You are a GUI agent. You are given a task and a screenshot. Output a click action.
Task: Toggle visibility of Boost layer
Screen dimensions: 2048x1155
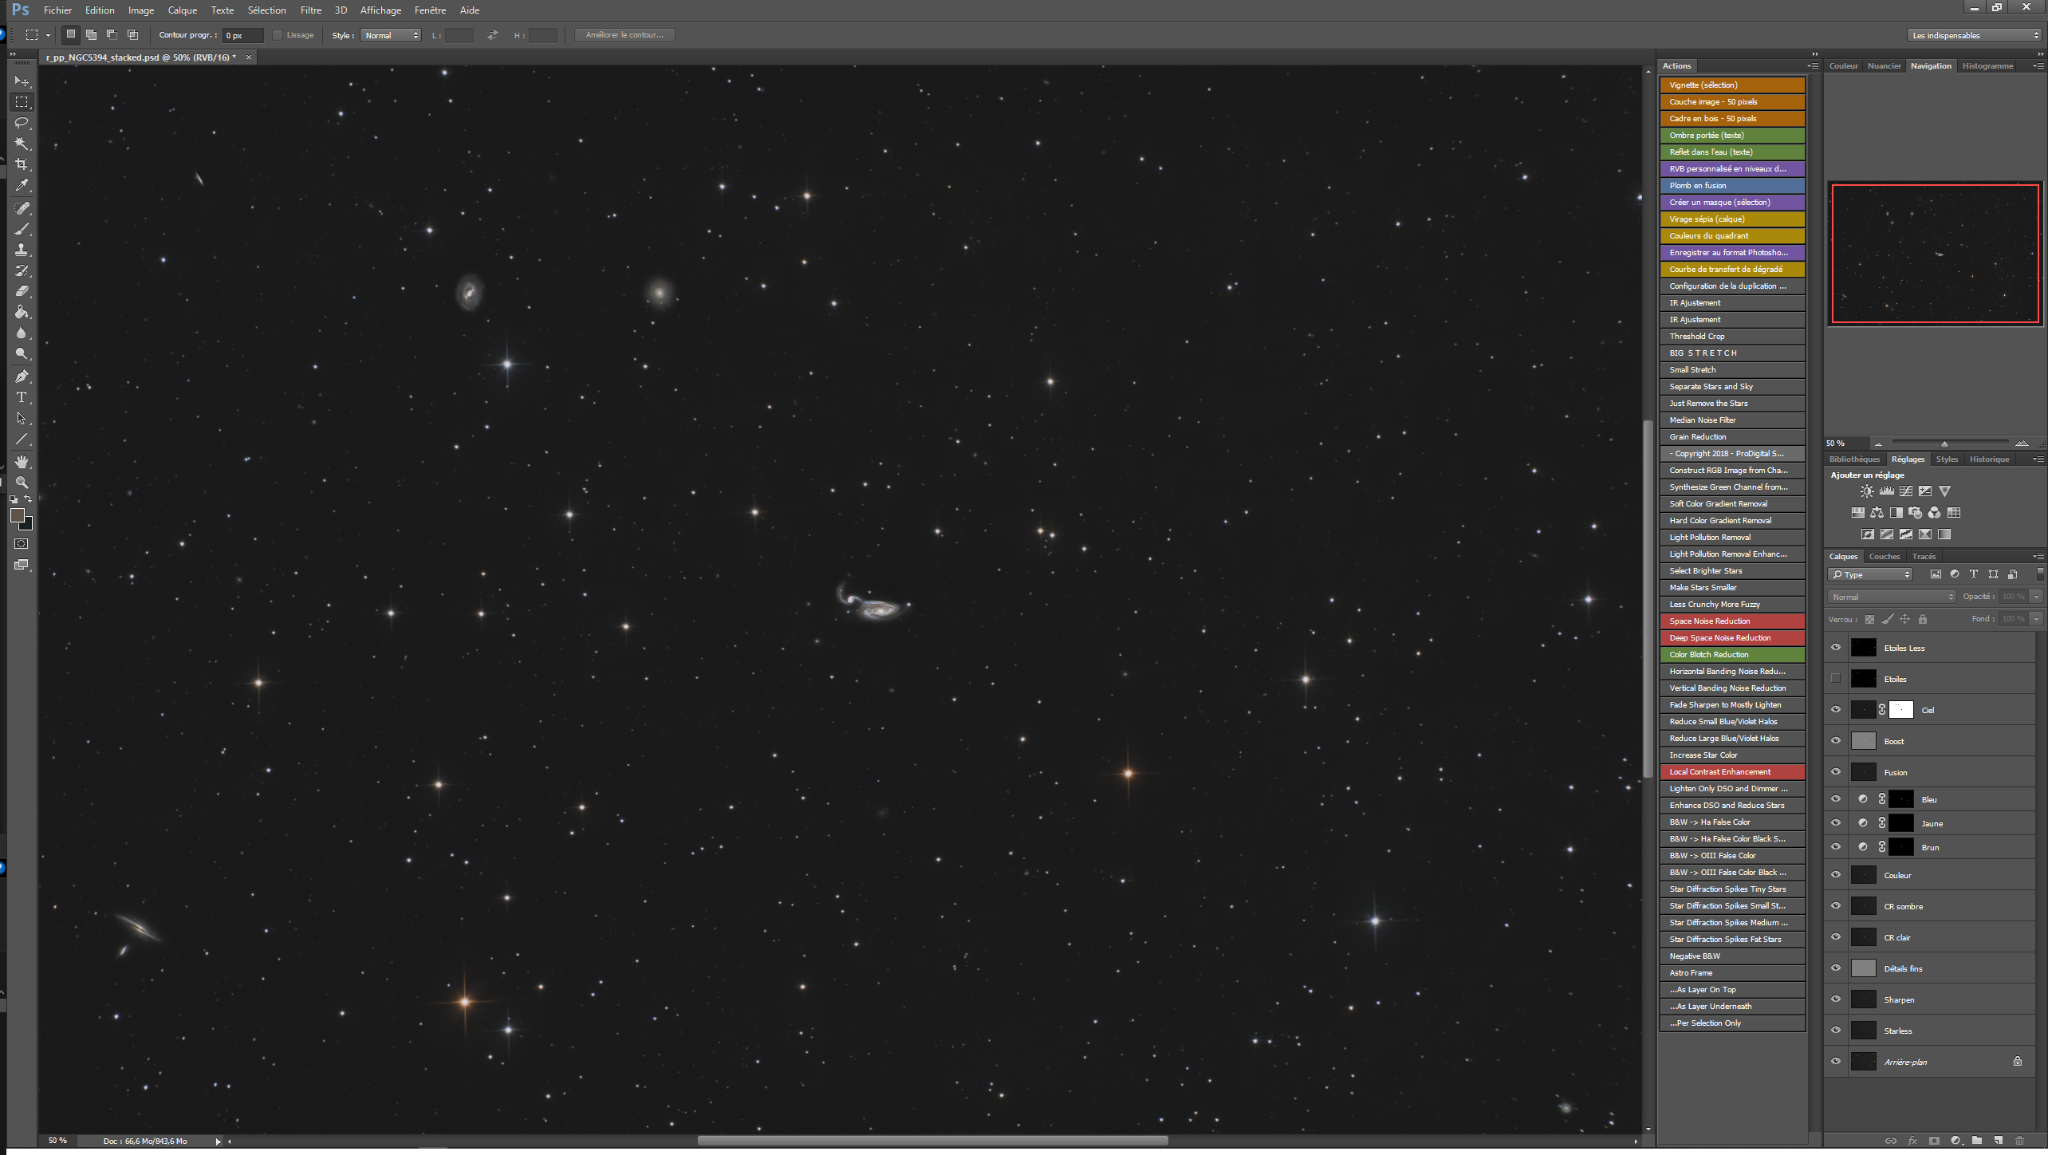coord(1835,741)
